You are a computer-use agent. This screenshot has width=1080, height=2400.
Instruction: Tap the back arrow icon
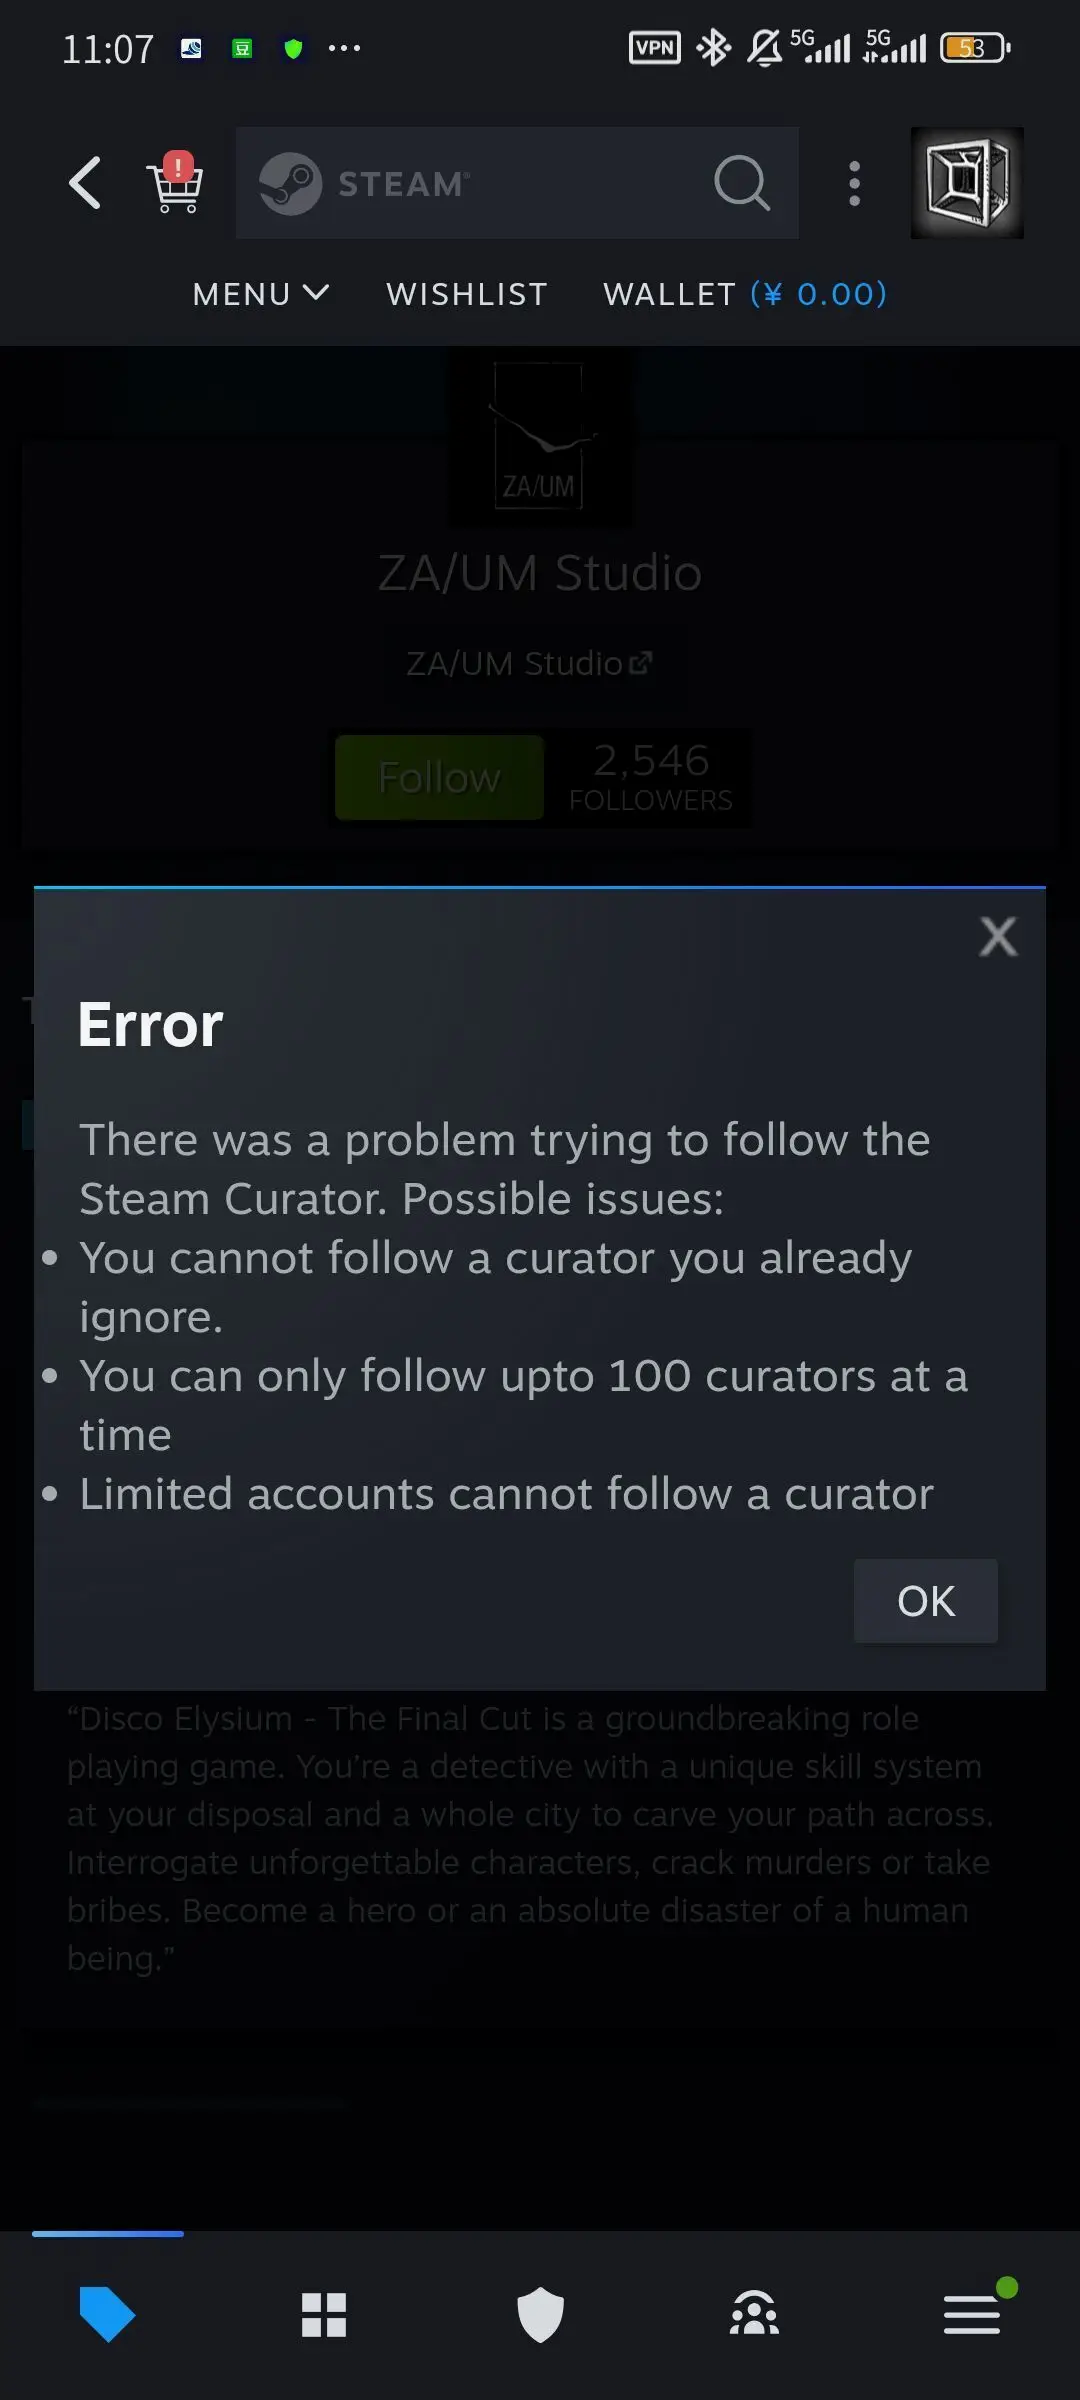pyautogui.click(x=85, y=183)
